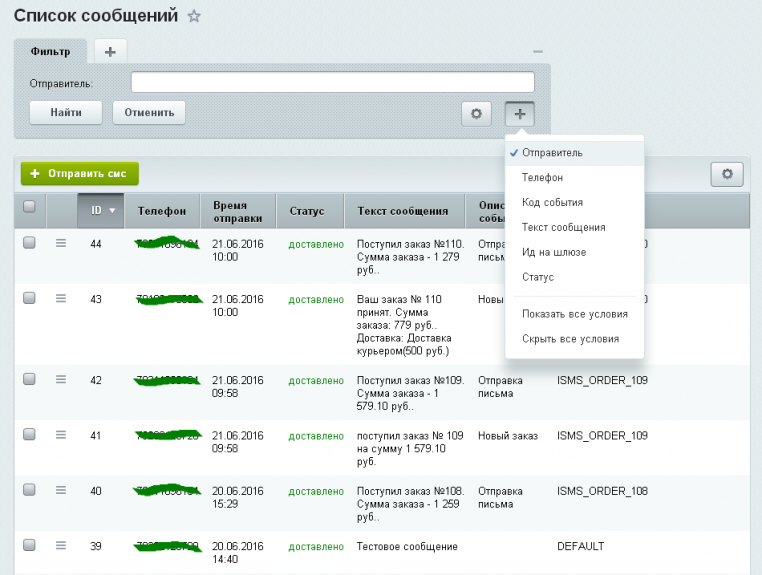
Task: Open row actions menu for message 42
Action: point(61,379)
